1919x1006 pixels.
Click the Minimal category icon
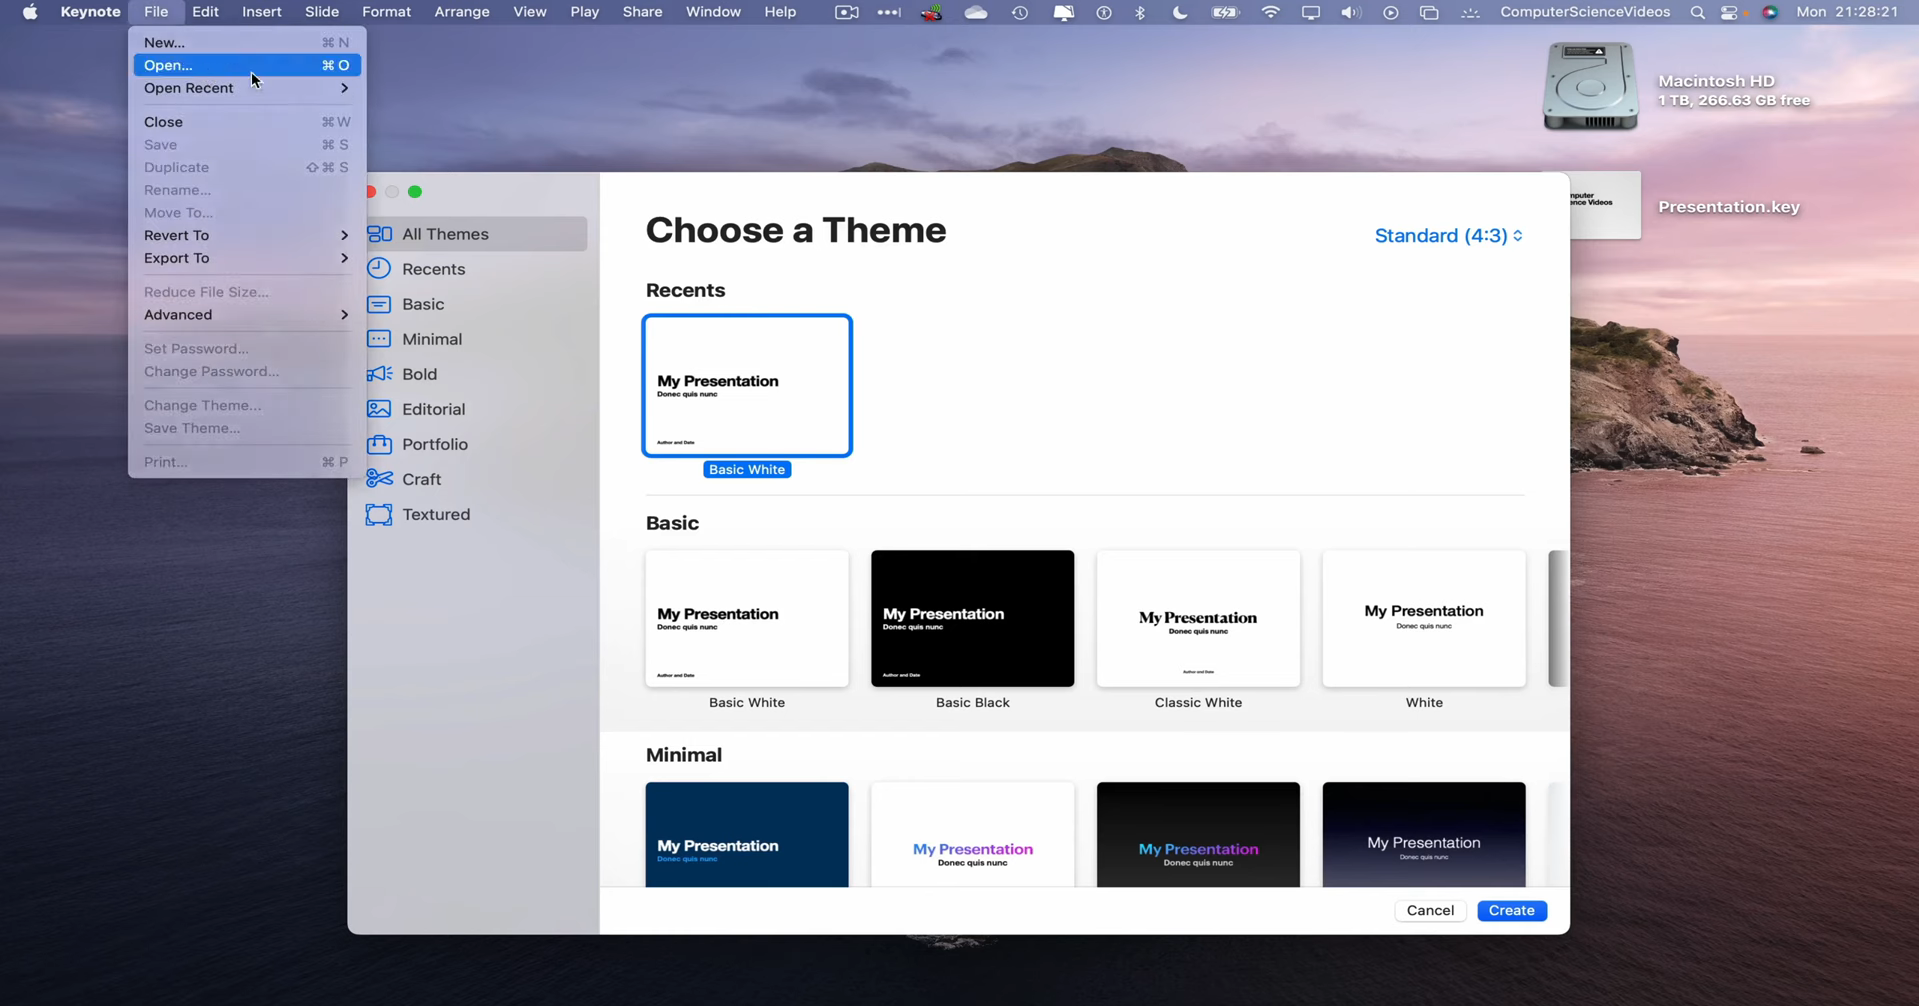[379, 339]
